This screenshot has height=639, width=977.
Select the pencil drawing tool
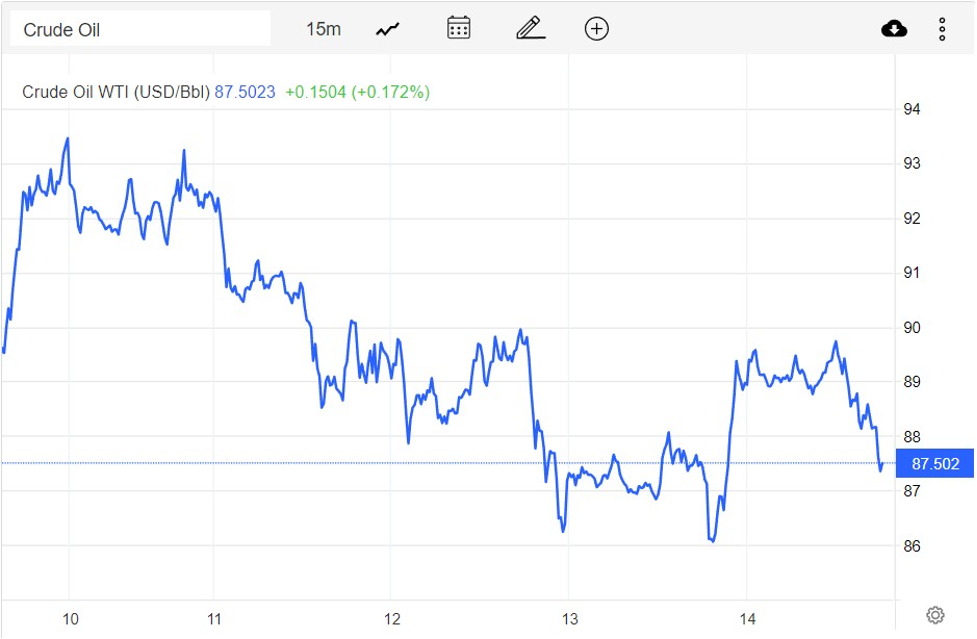click(x=530, y=28)
